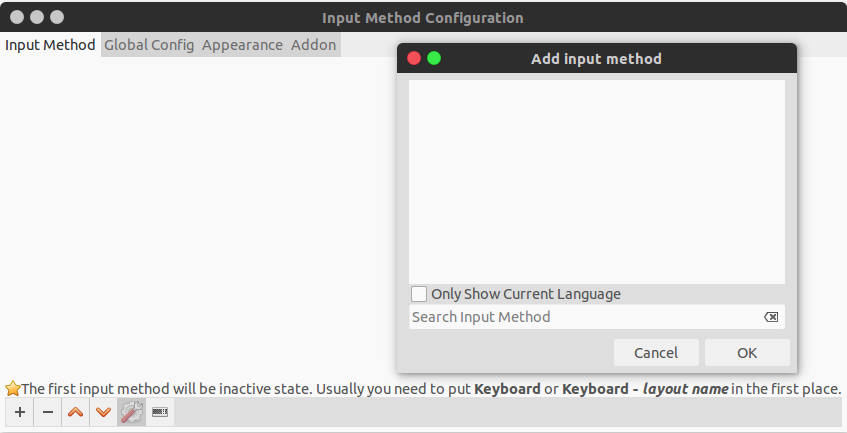Click the keyboard layout icon in bottom toolbar
This screenshot has width=847, height=433.
click(159, 412)
